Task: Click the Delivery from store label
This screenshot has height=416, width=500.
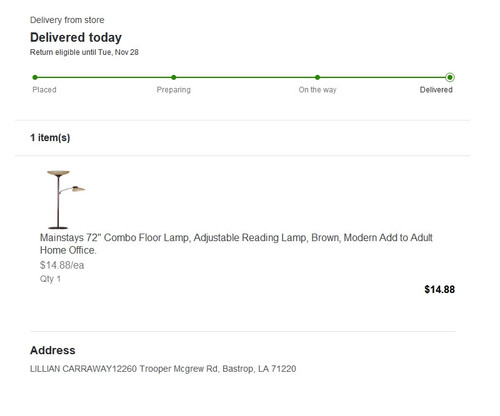Action: [67, 20]
